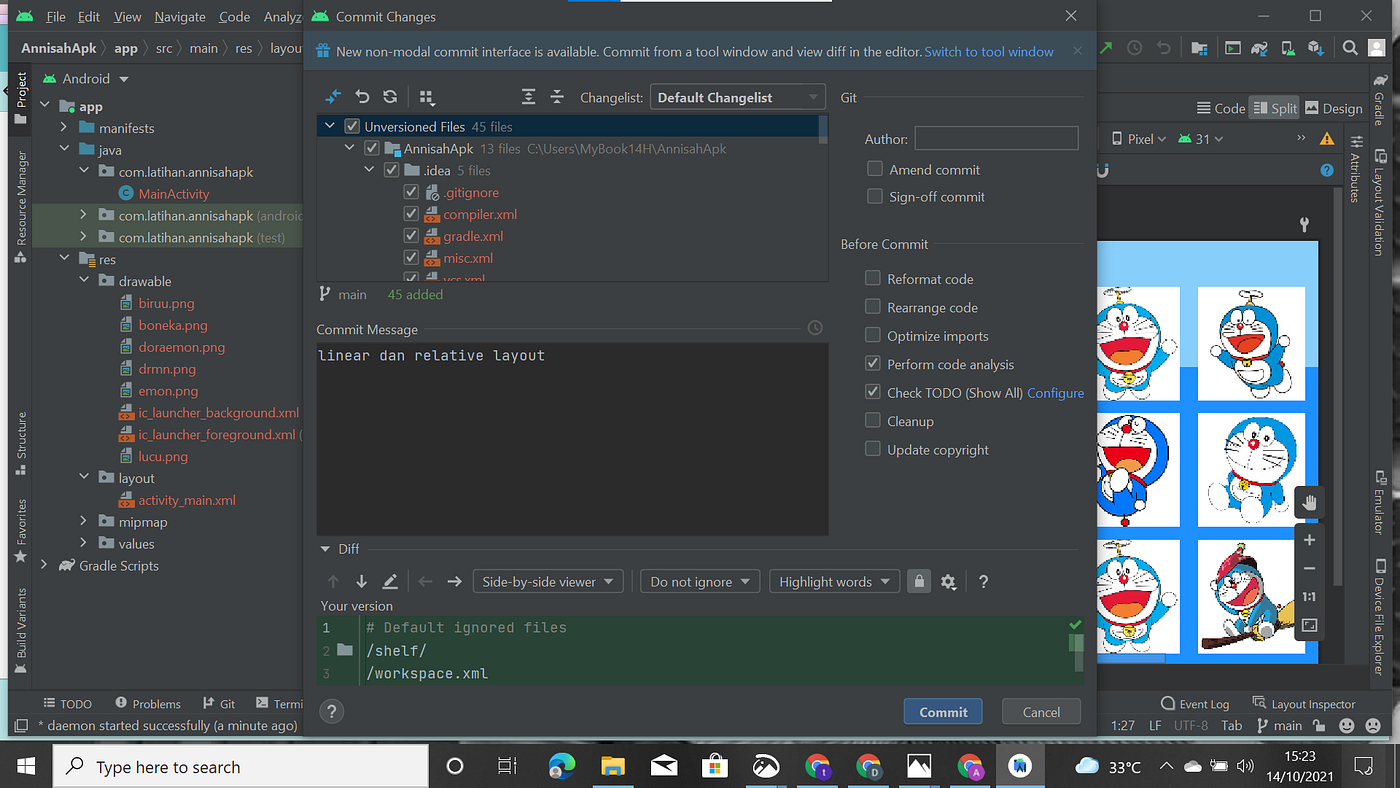Screen dimensions: 1400x788
Task: Open File Explorer from the taskbar
Action: (x=613, y=766)
